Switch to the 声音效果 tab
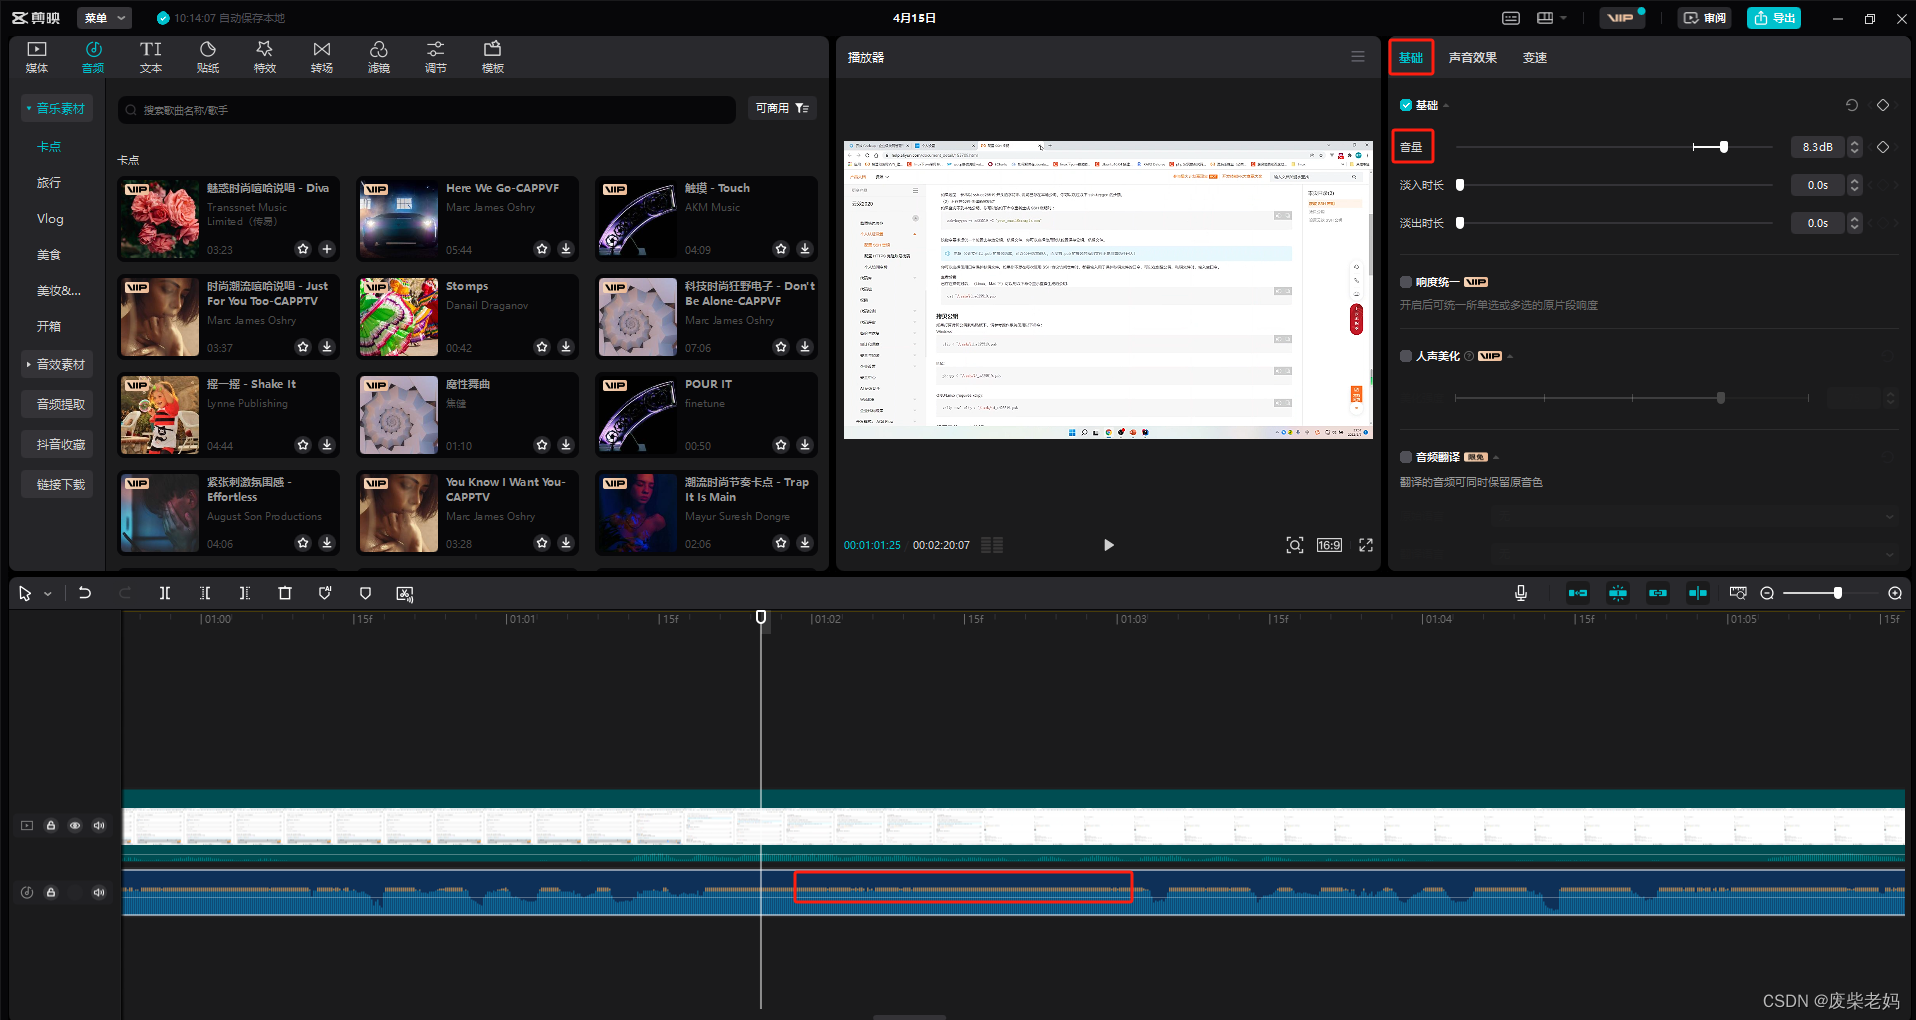1916x1020 pixels. 1473,58
